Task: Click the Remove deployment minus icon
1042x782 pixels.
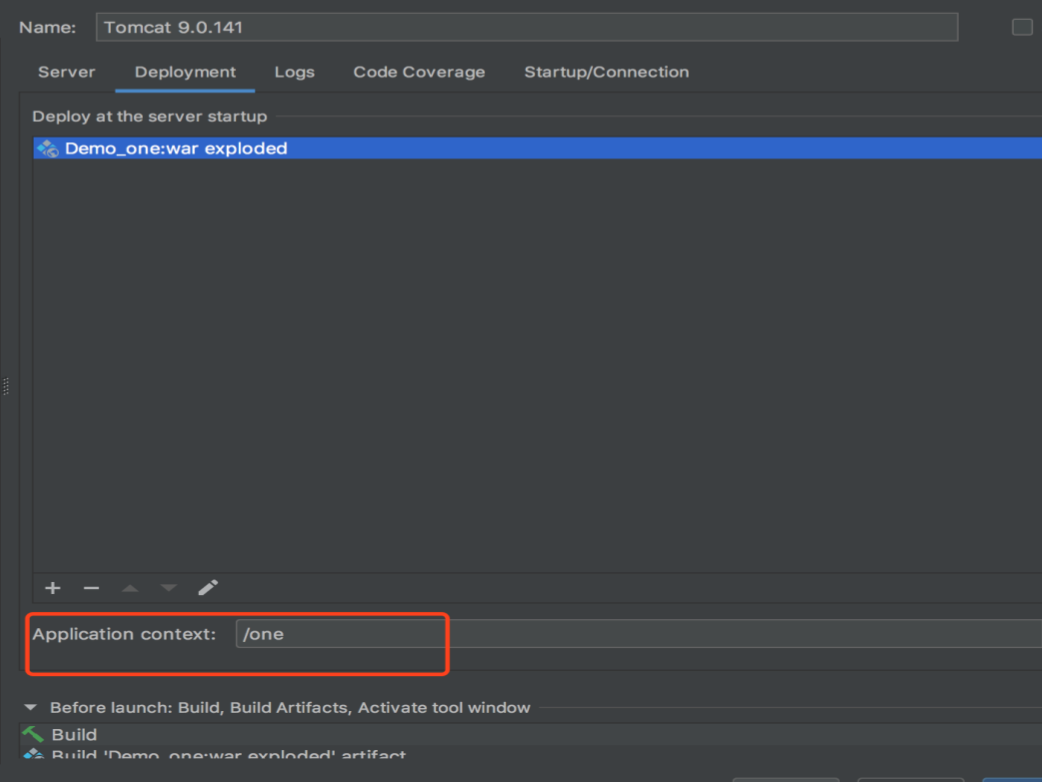Action: (91, 588)
